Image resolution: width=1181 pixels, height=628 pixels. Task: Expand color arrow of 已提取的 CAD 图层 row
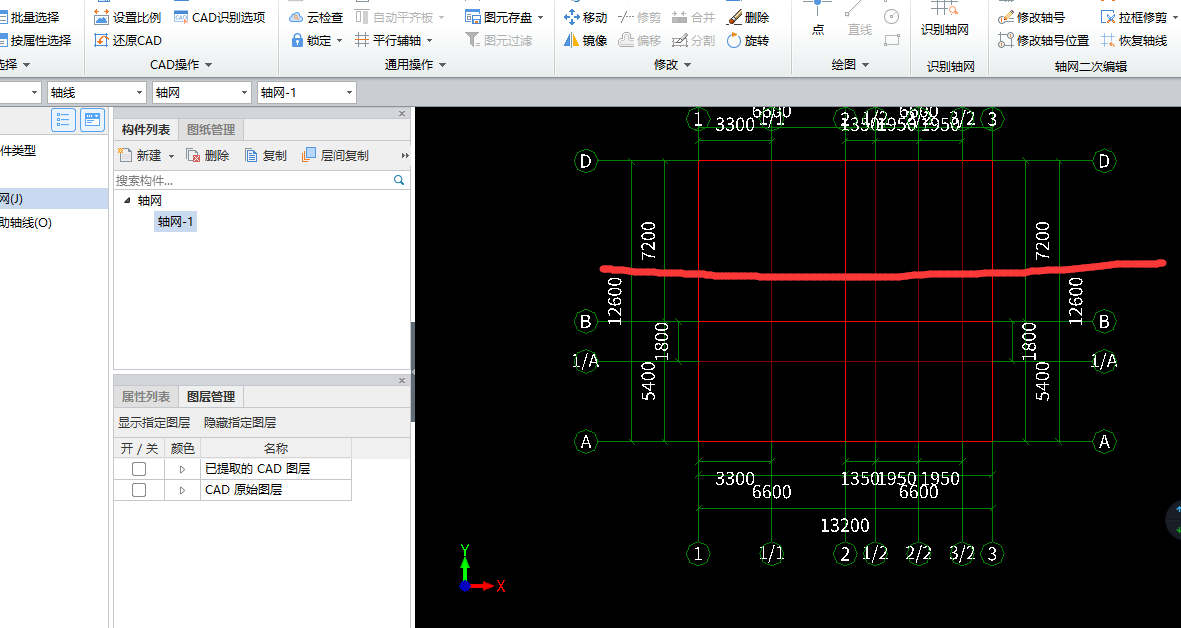(182, 468)
